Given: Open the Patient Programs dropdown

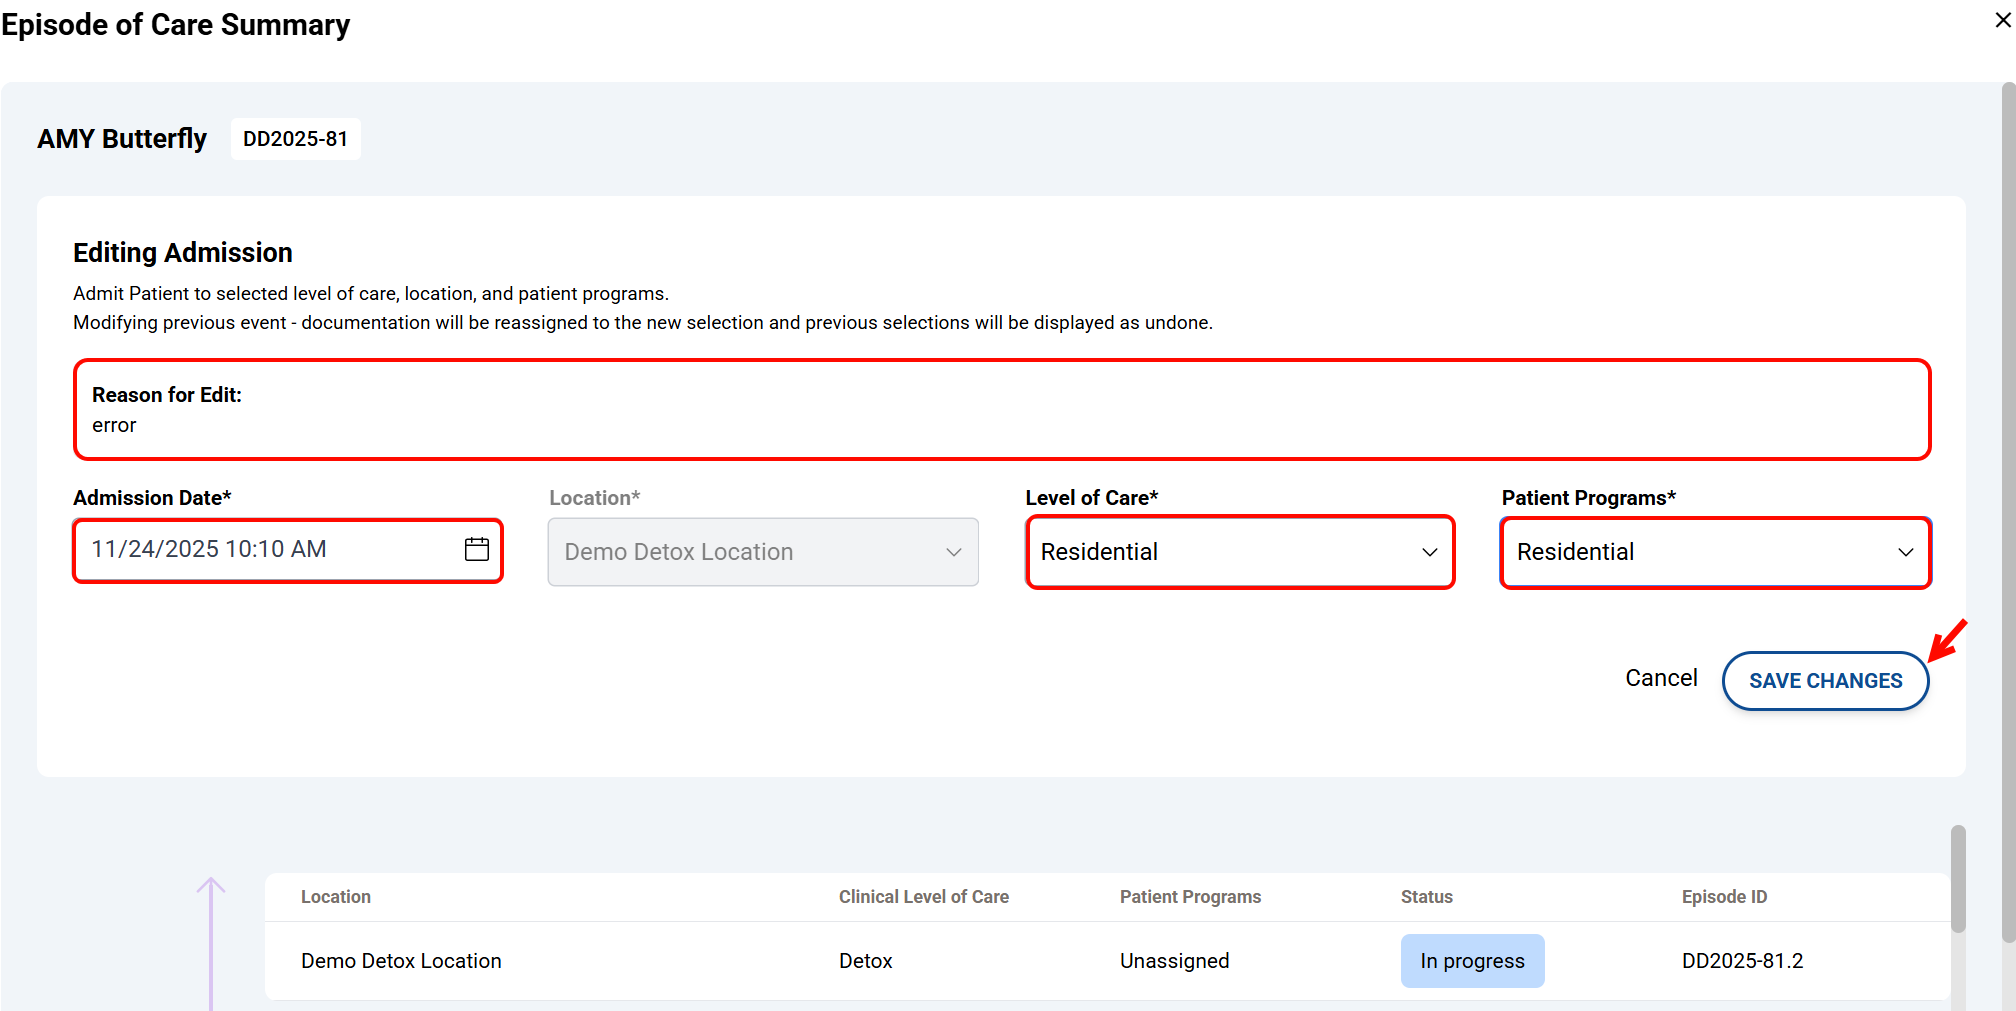Looking at the screenshot, I should (x=1715, y=552).
